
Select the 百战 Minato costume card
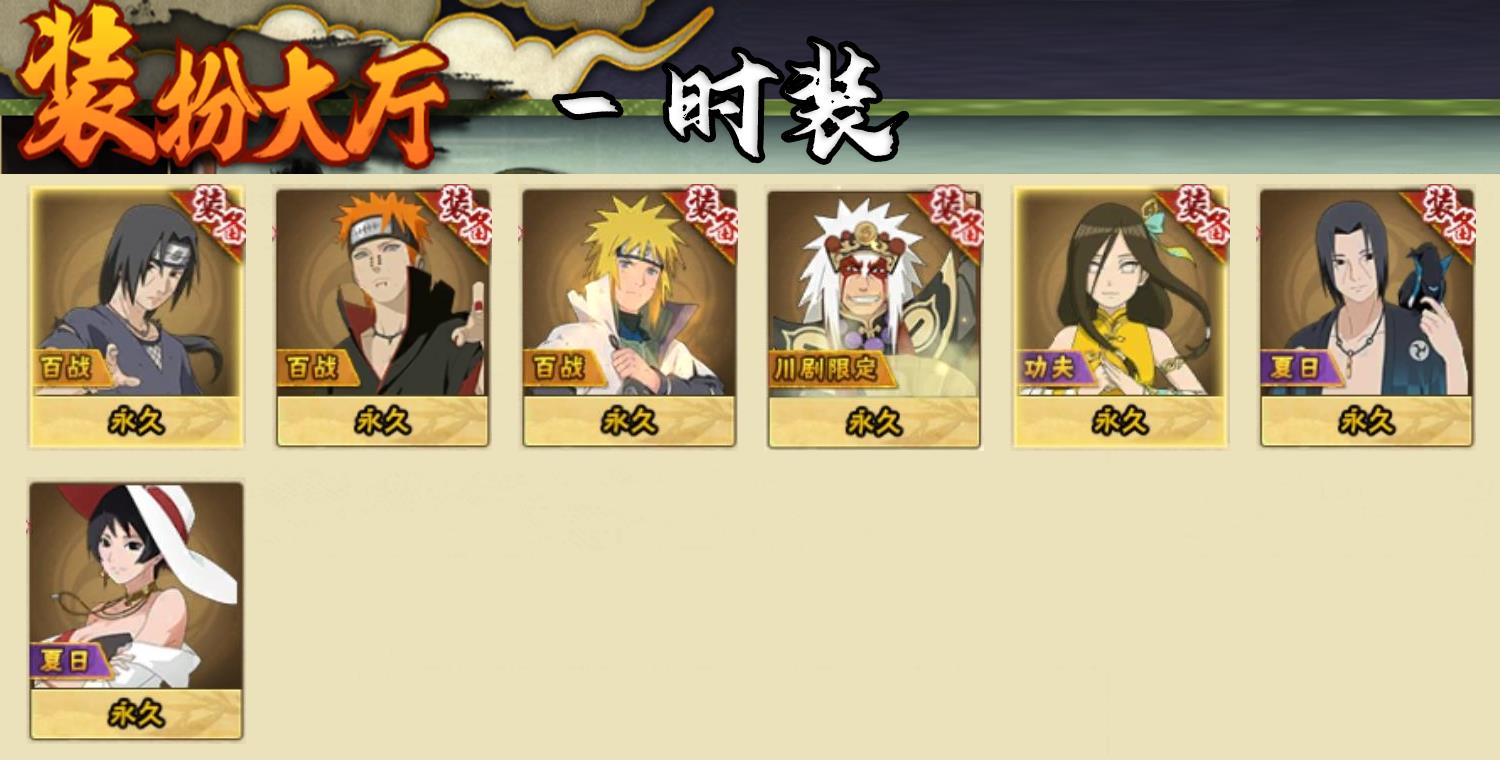point(629,316)
